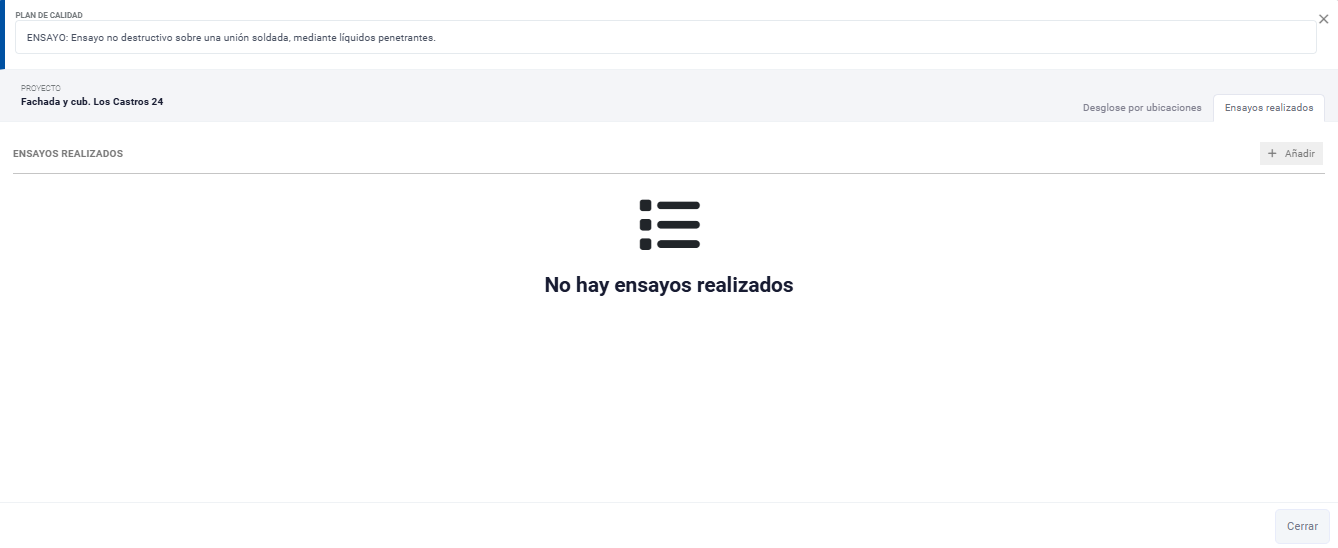The width and height of the screenshot is (1338, 548).
Task: Click the empty list placeholder icon
Action: point(669,224)
